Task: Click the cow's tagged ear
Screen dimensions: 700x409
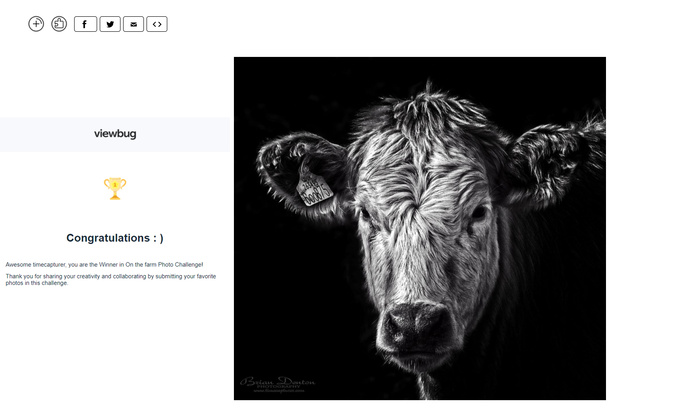Action: coord(304,174)
